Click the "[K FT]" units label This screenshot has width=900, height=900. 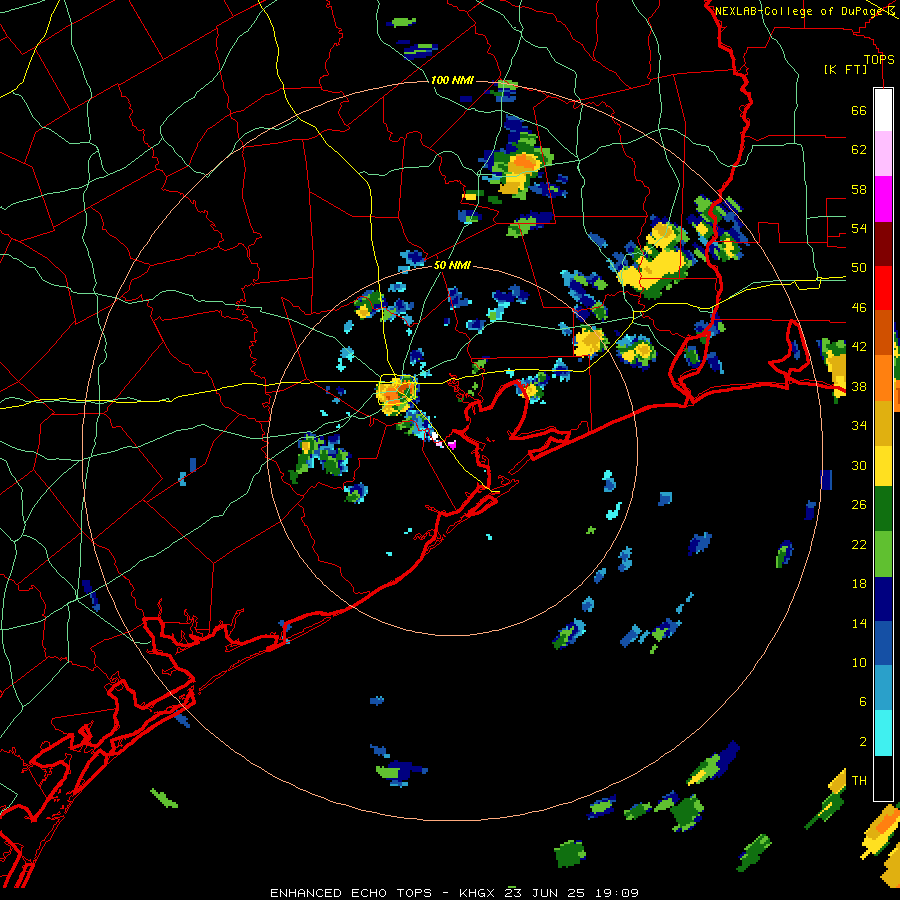coord(845,70)
